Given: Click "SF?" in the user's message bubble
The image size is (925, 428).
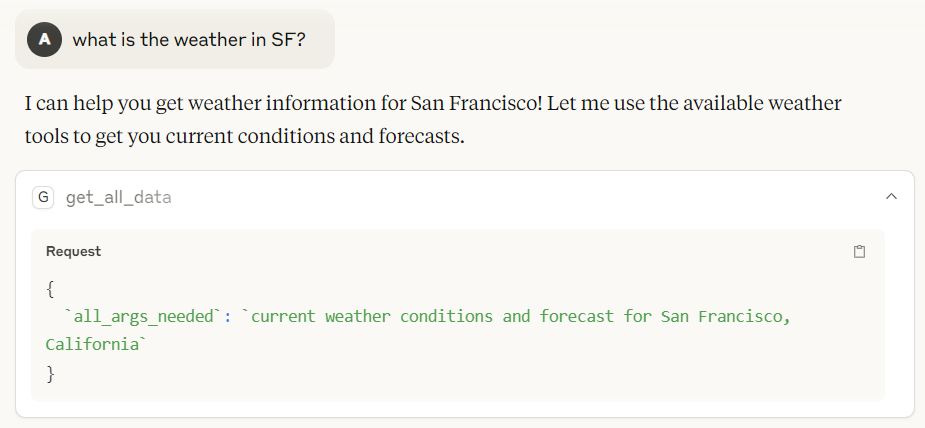Looking at the screenshot, I should click(289, 39).
